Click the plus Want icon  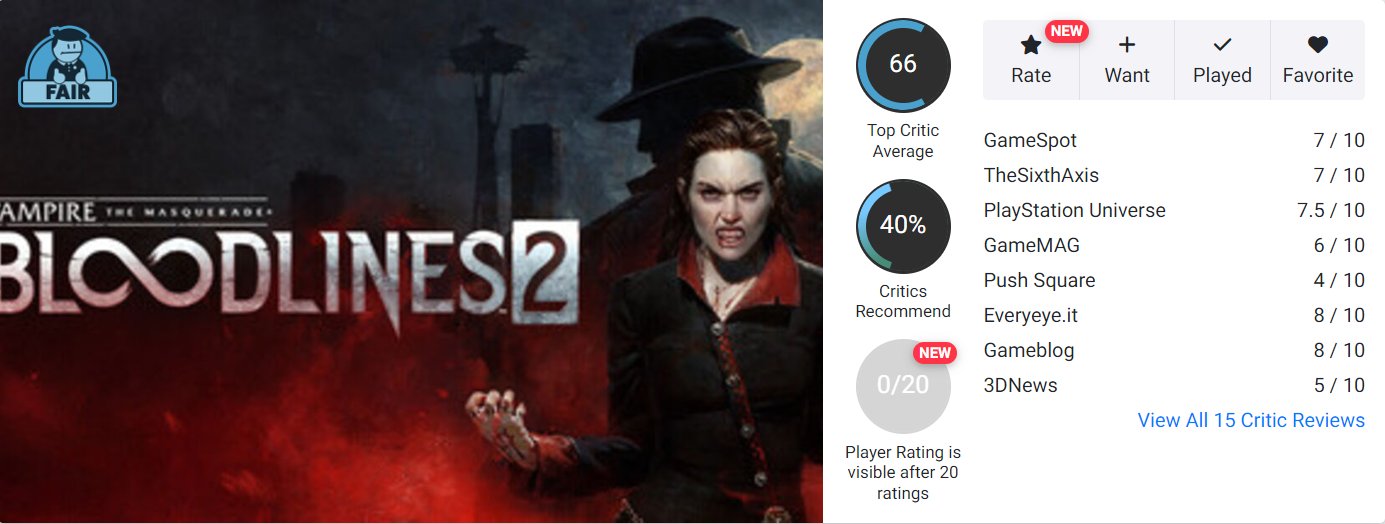tap(1127, 45)
